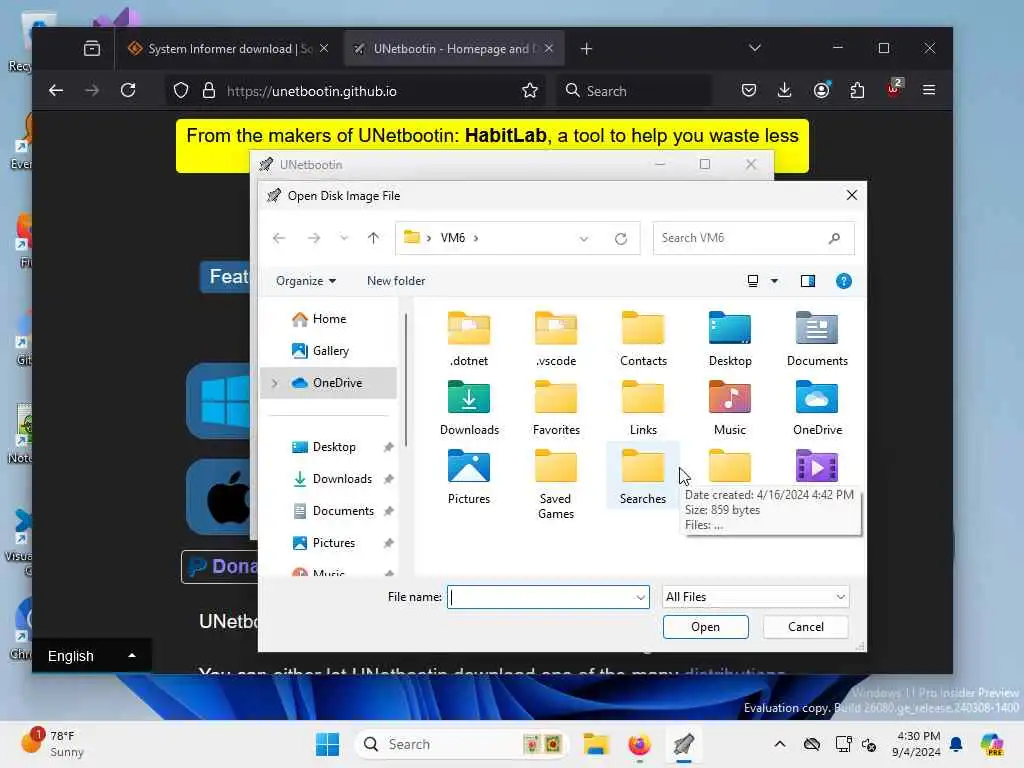Image resolution: width=1024 pixels, height=768 pixels.
Task: Click the Open button
Action: pyautogui.click(x=705, y=627)
